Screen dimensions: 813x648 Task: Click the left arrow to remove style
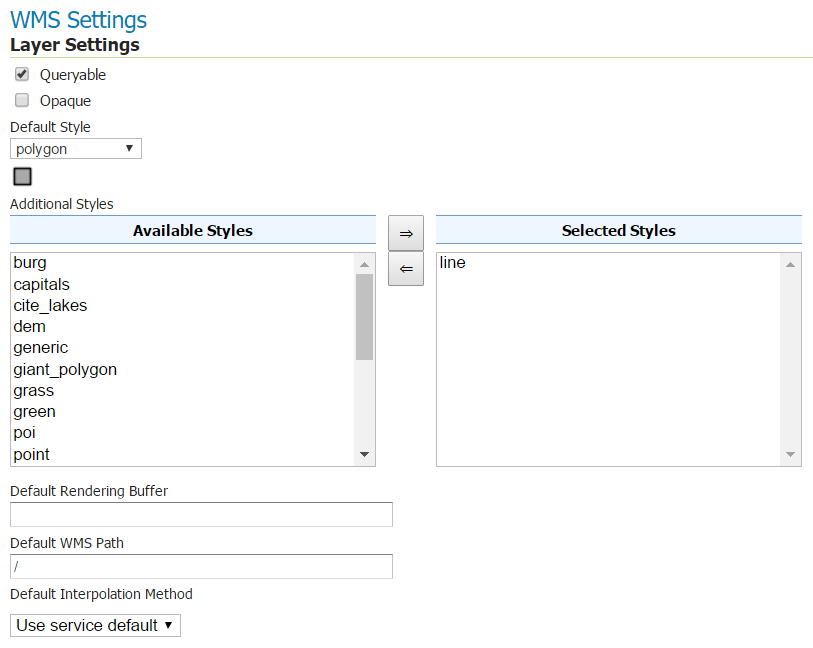[405, 269]
